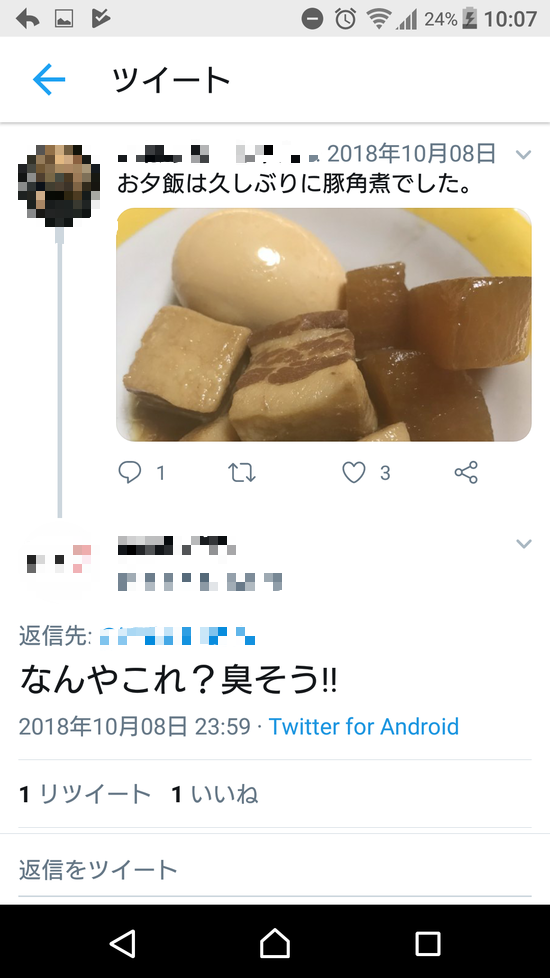The image size is (550, 978).
Task: Tap the 2018年10月08日 date on tweet
Action: (x=412, y=153)
